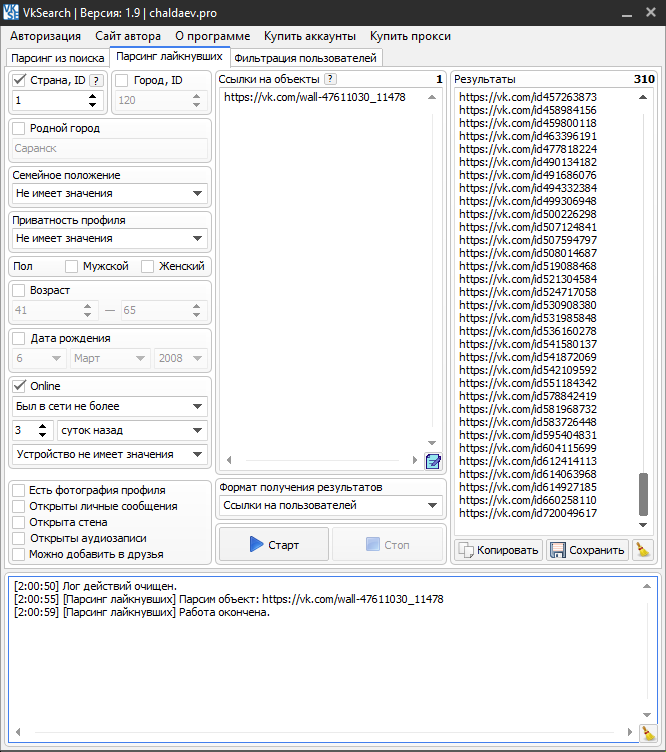Screen dimensions: 666x752
Task: Switch to the Фильтрация пользователей tab
Action: click(305, 58)
